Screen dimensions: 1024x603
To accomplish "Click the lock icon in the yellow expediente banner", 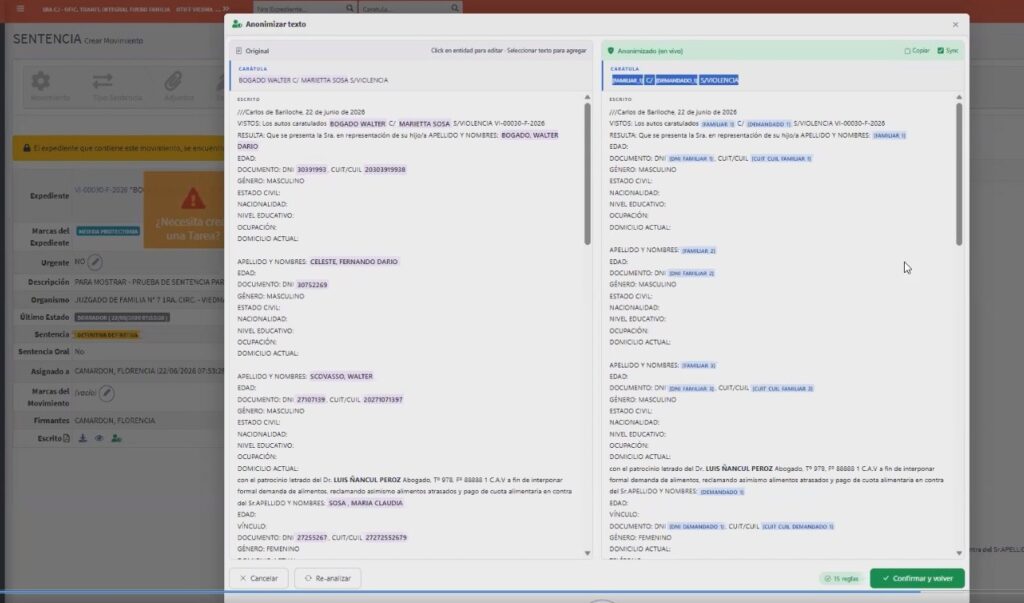I will 27,148.
